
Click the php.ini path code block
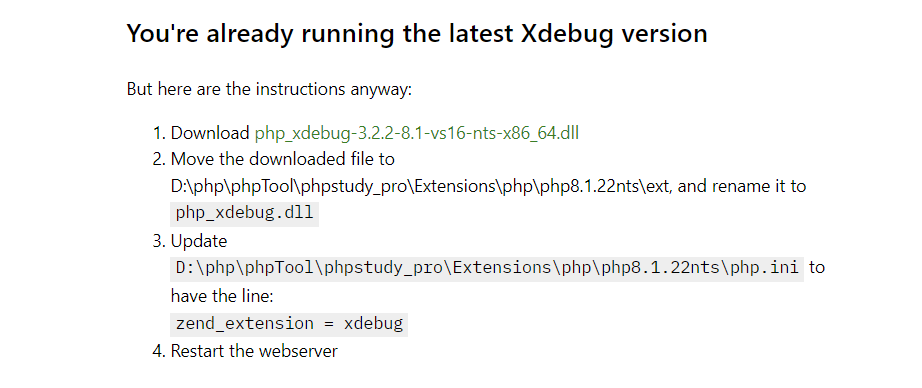click(x=487, y=268)
